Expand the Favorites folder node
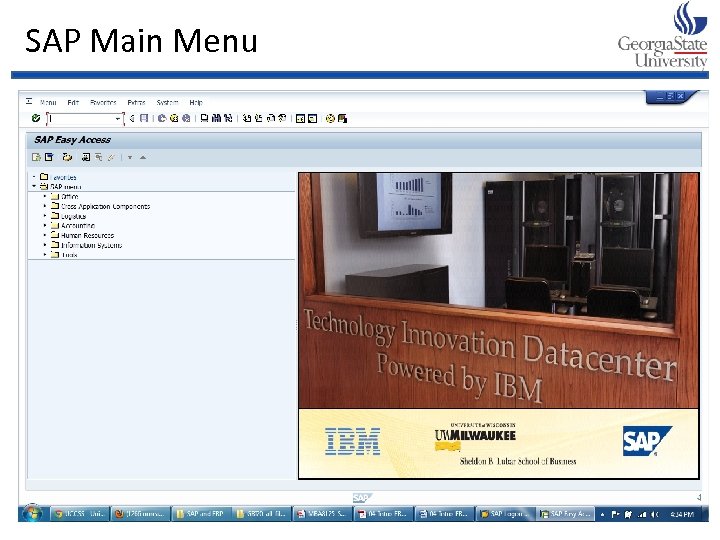The image size is (720, 540). click(34, 177)
